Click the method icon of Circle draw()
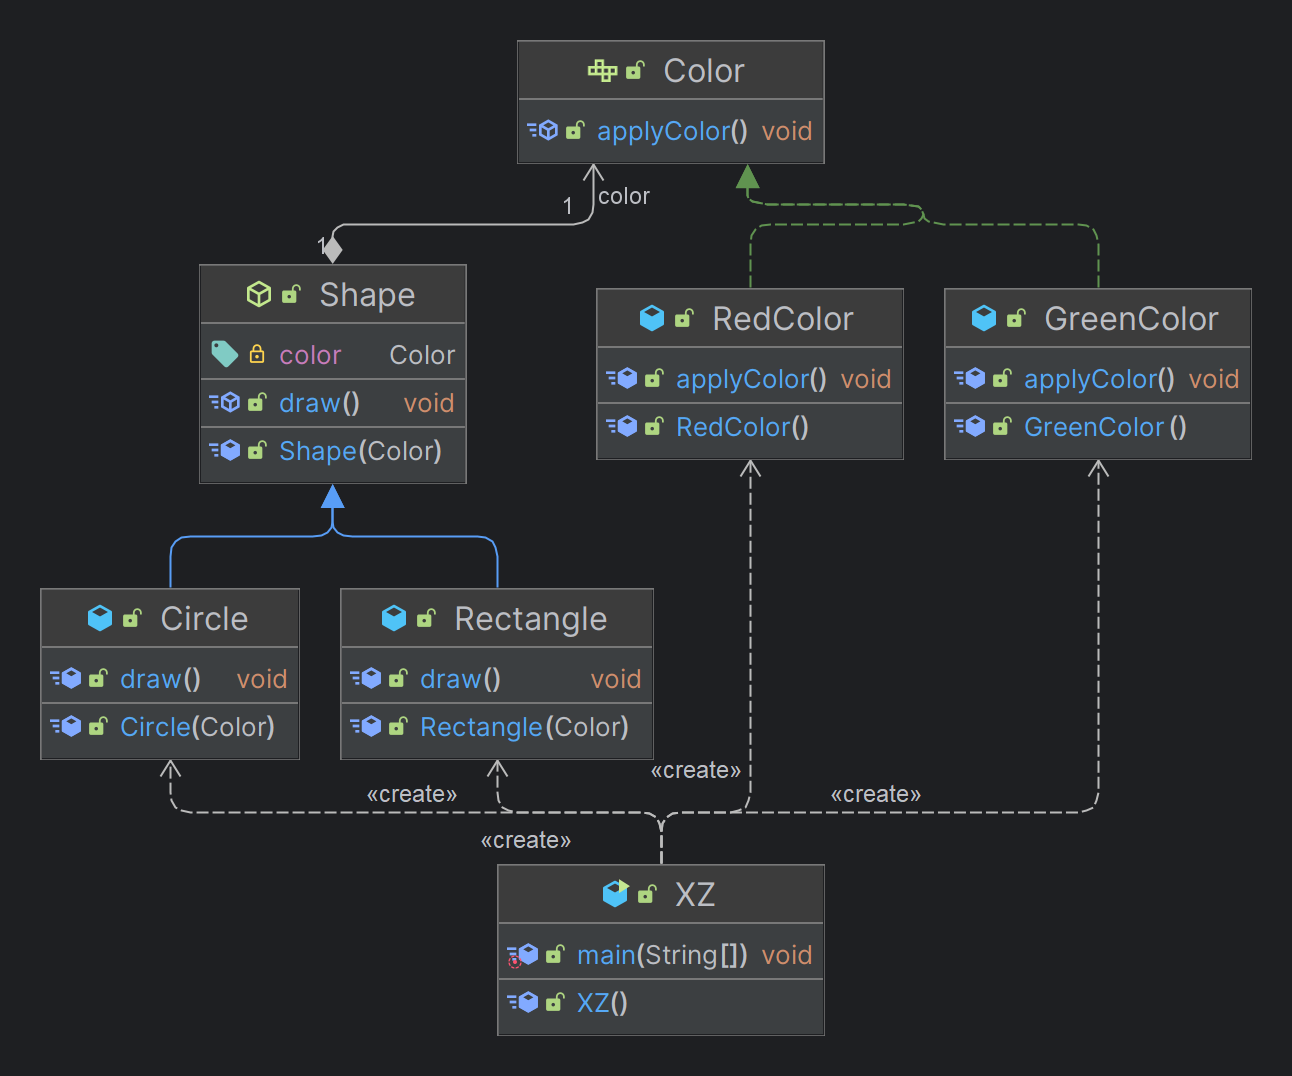The height and width of the screenshot is (1076, 1292). (66, 678)
